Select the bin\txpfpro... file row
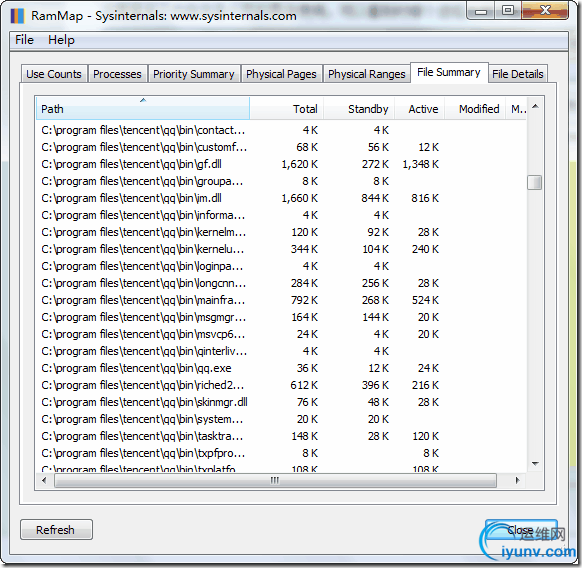 (x=281, y=453)
